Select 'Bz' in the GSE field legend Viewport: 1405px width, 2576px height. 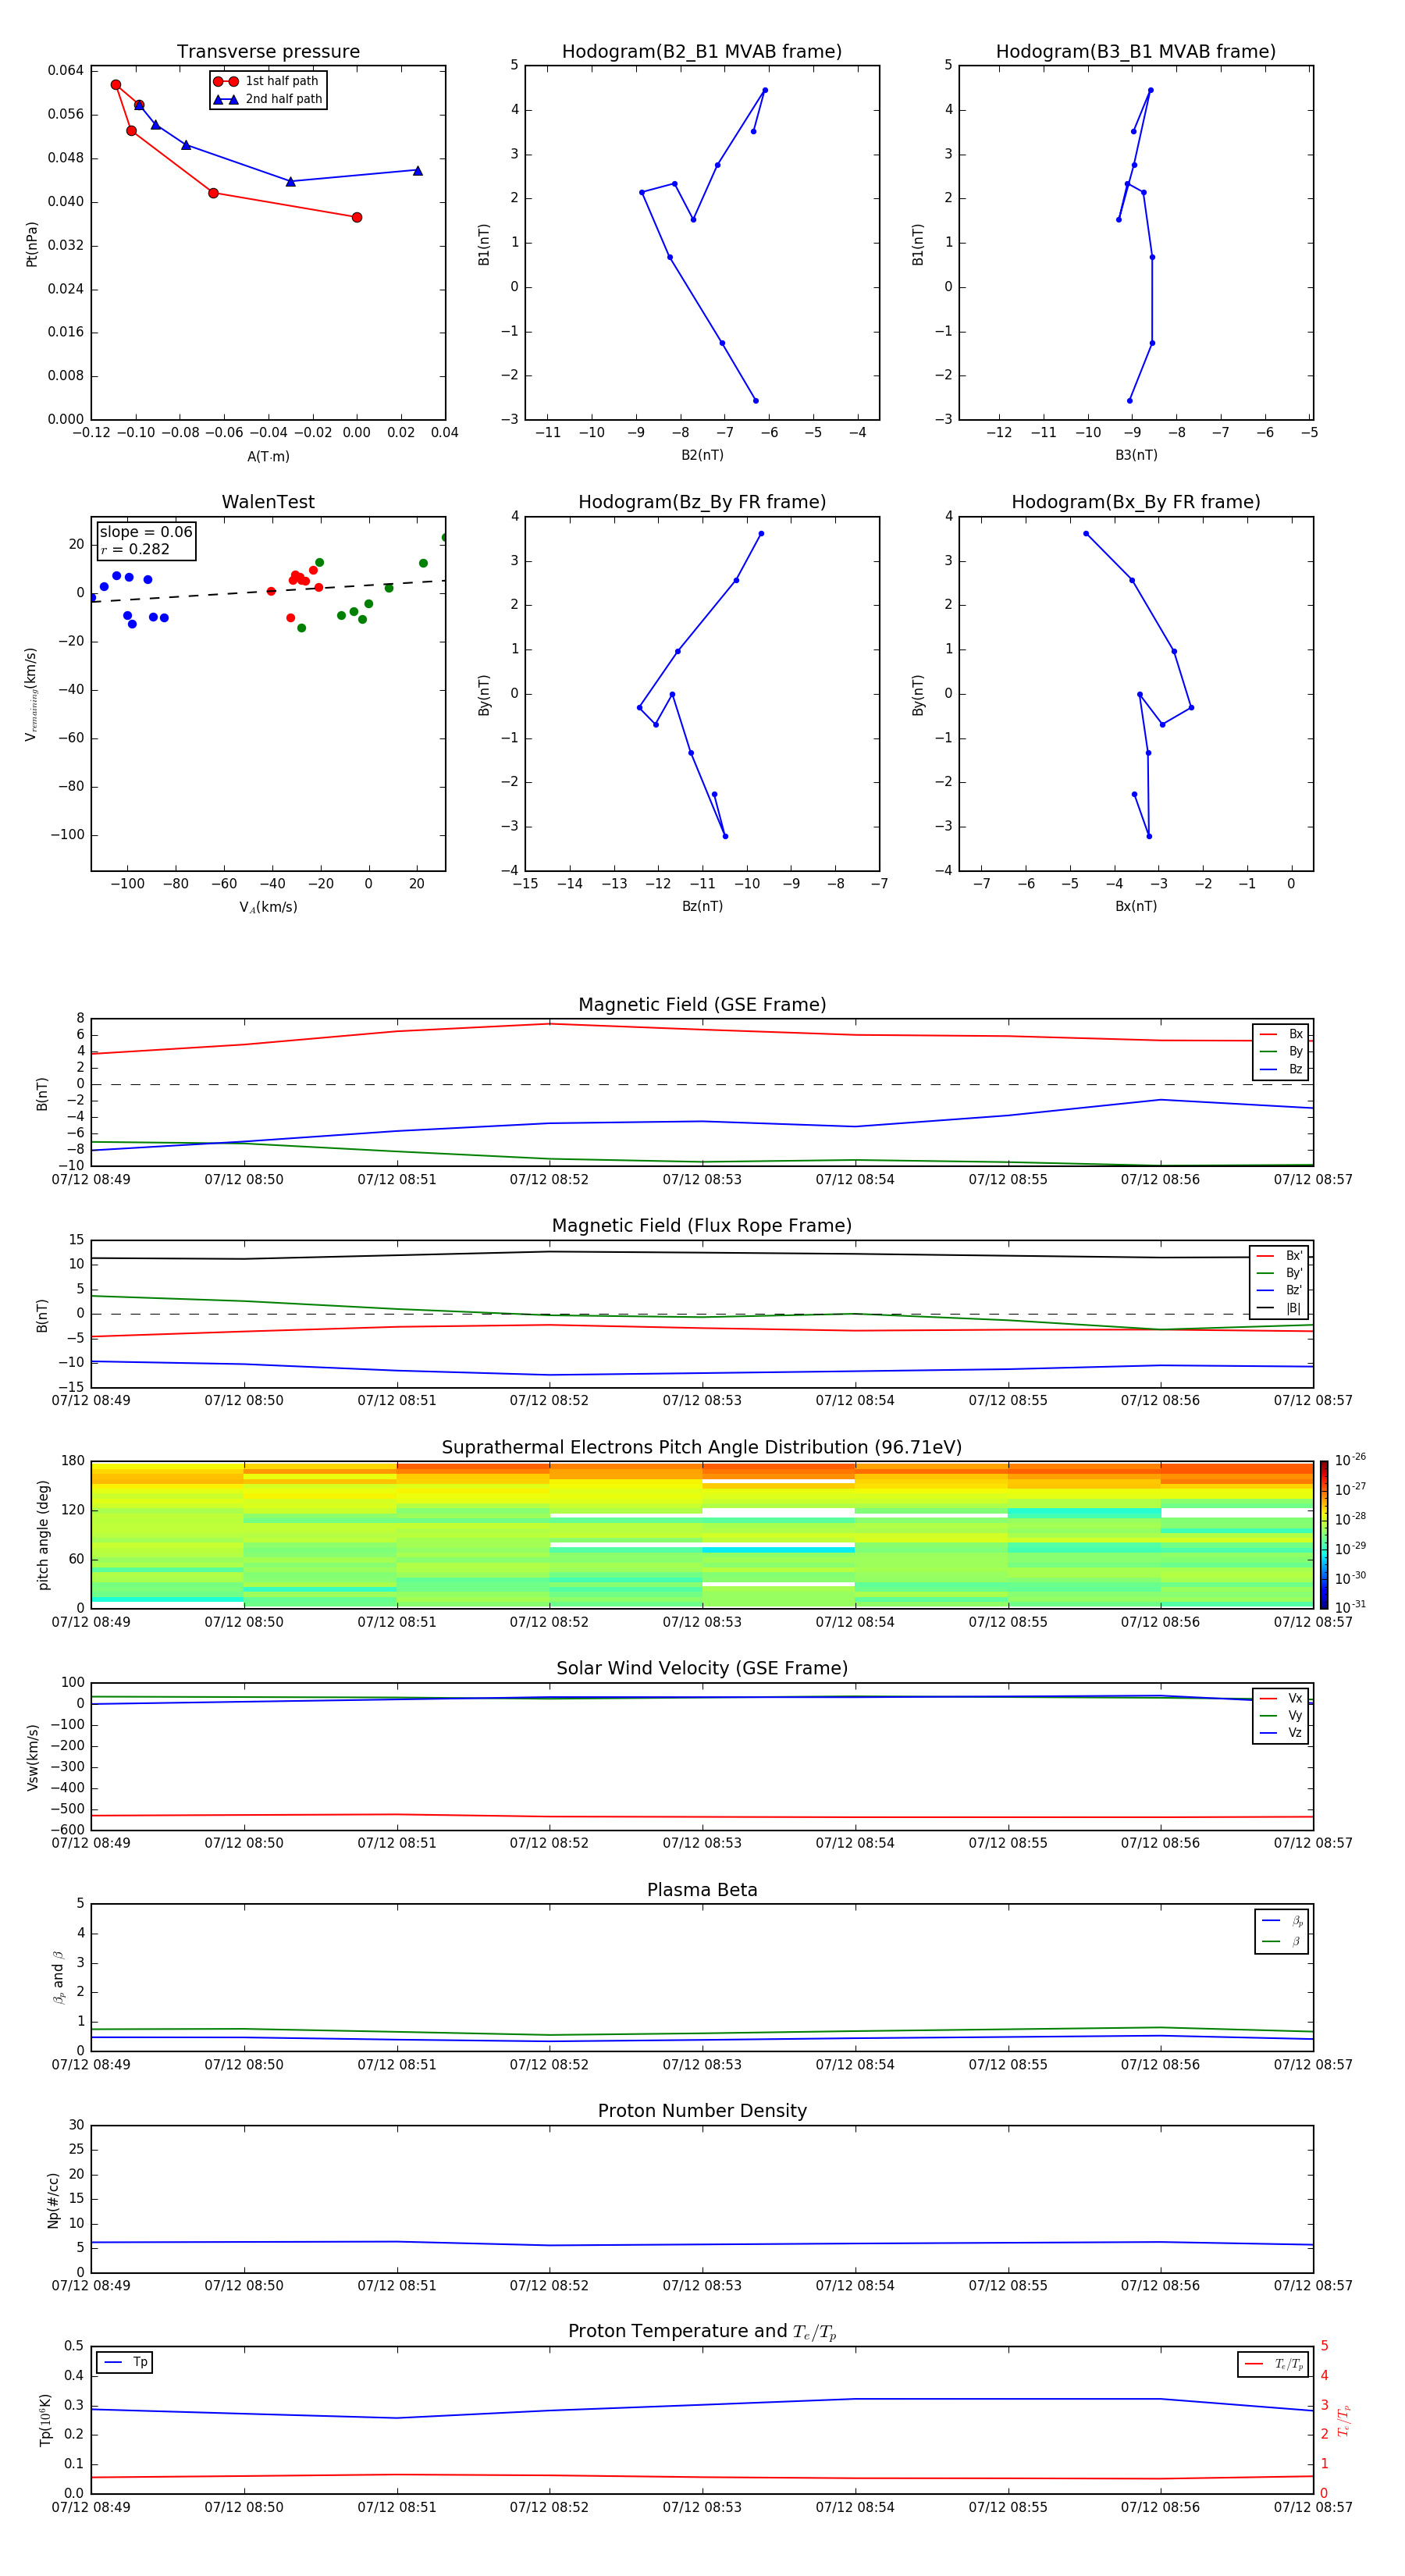click(1281, 1069)
